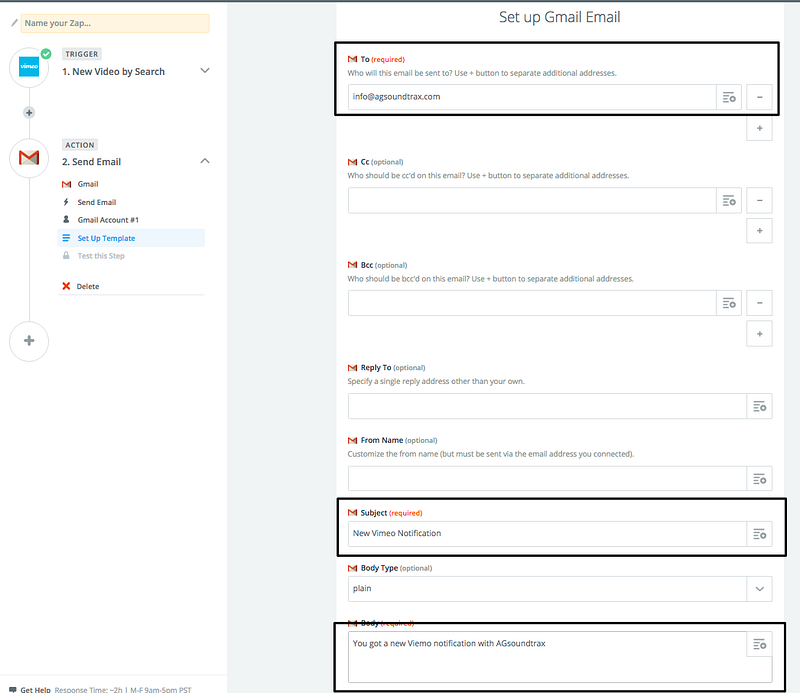Open insert-field picker for Bcc field
The height and width of the screenshot is (693, 800).
[x=729, y=303]
